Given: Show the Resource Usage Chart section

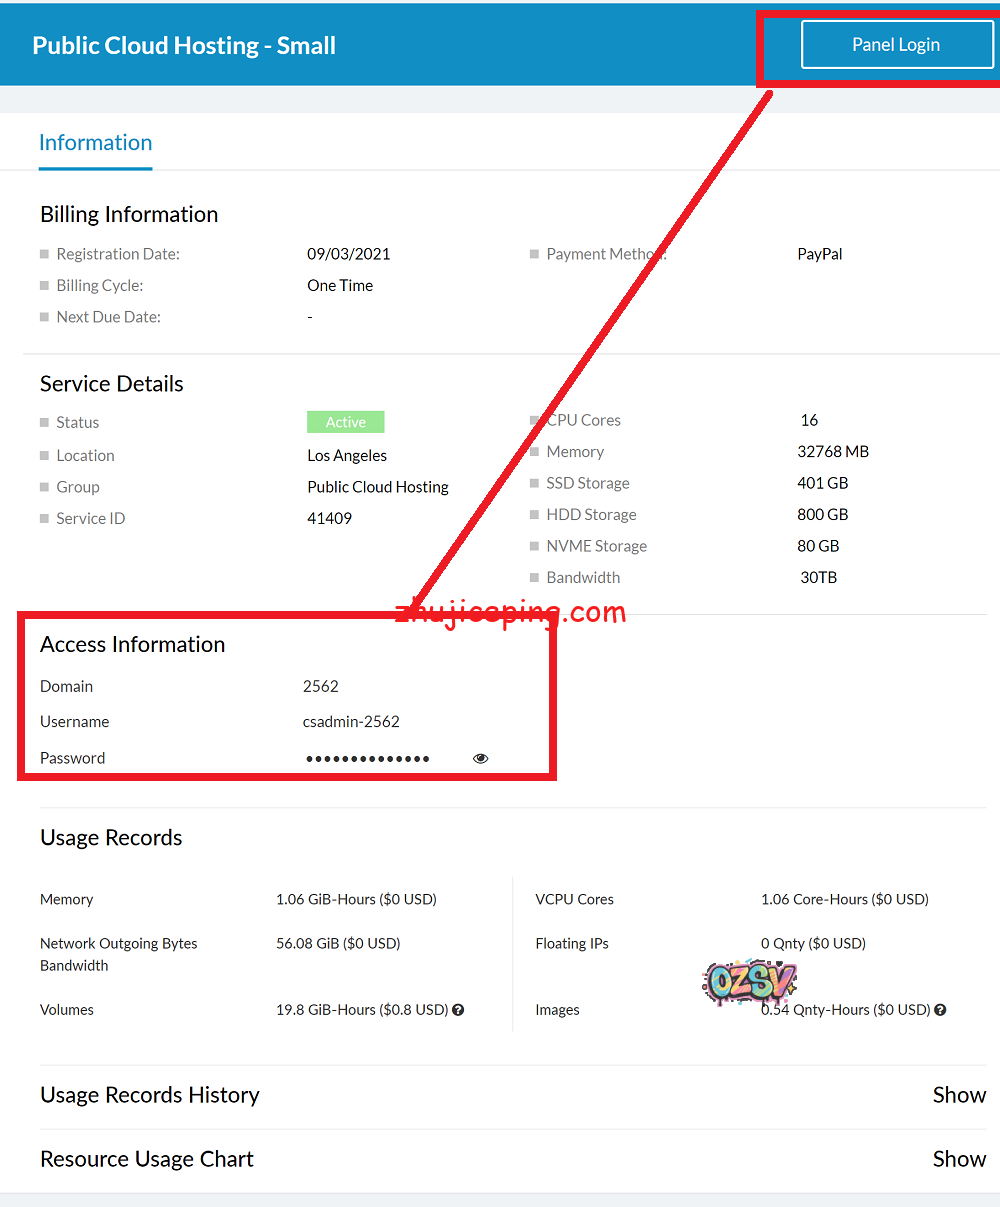Looking at the screenshot, I should [x=958, y=1159].
